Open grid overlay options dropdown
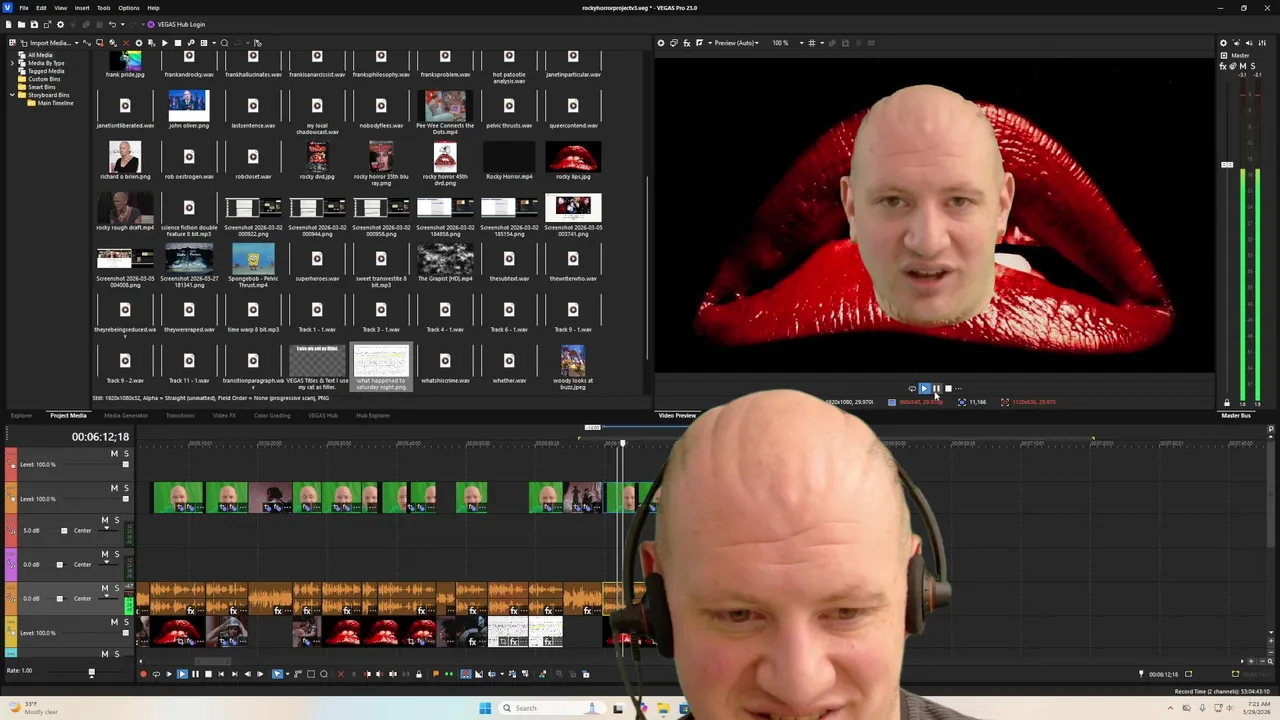Viewport: 1280px width, 720px height. 822,43
